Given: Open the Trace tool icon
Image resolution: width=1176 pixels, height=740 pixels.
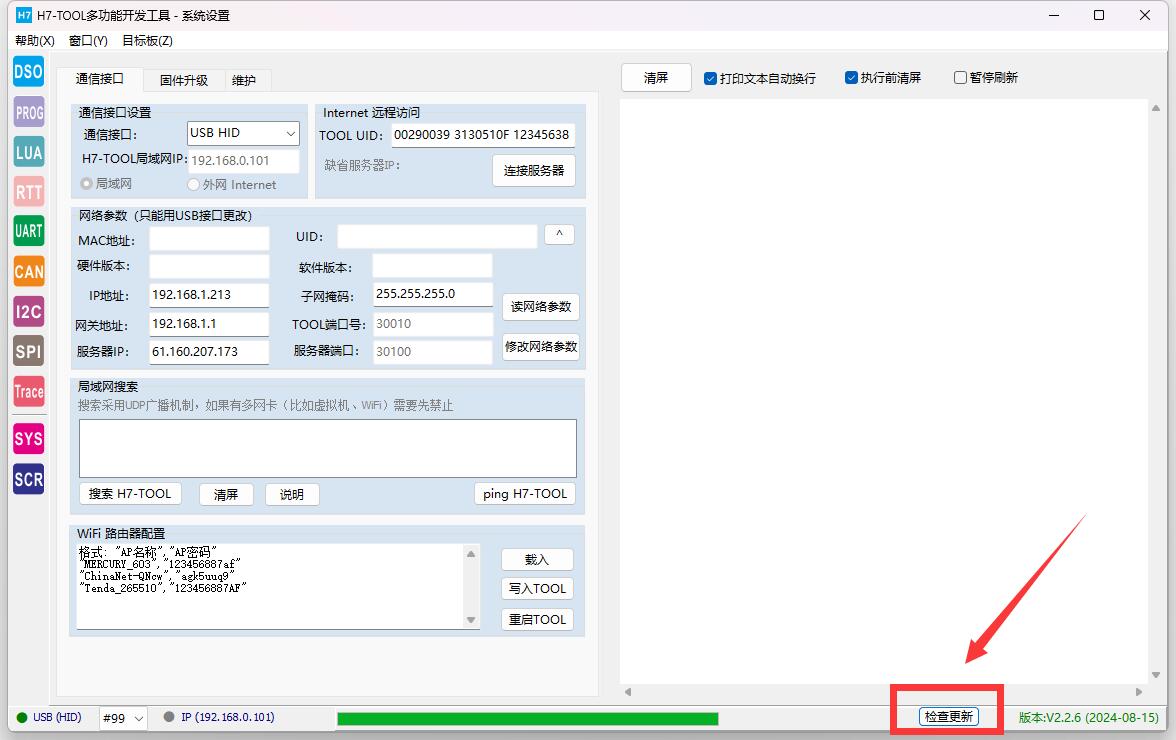Looking at the screenshot, I should click(28, 391).
